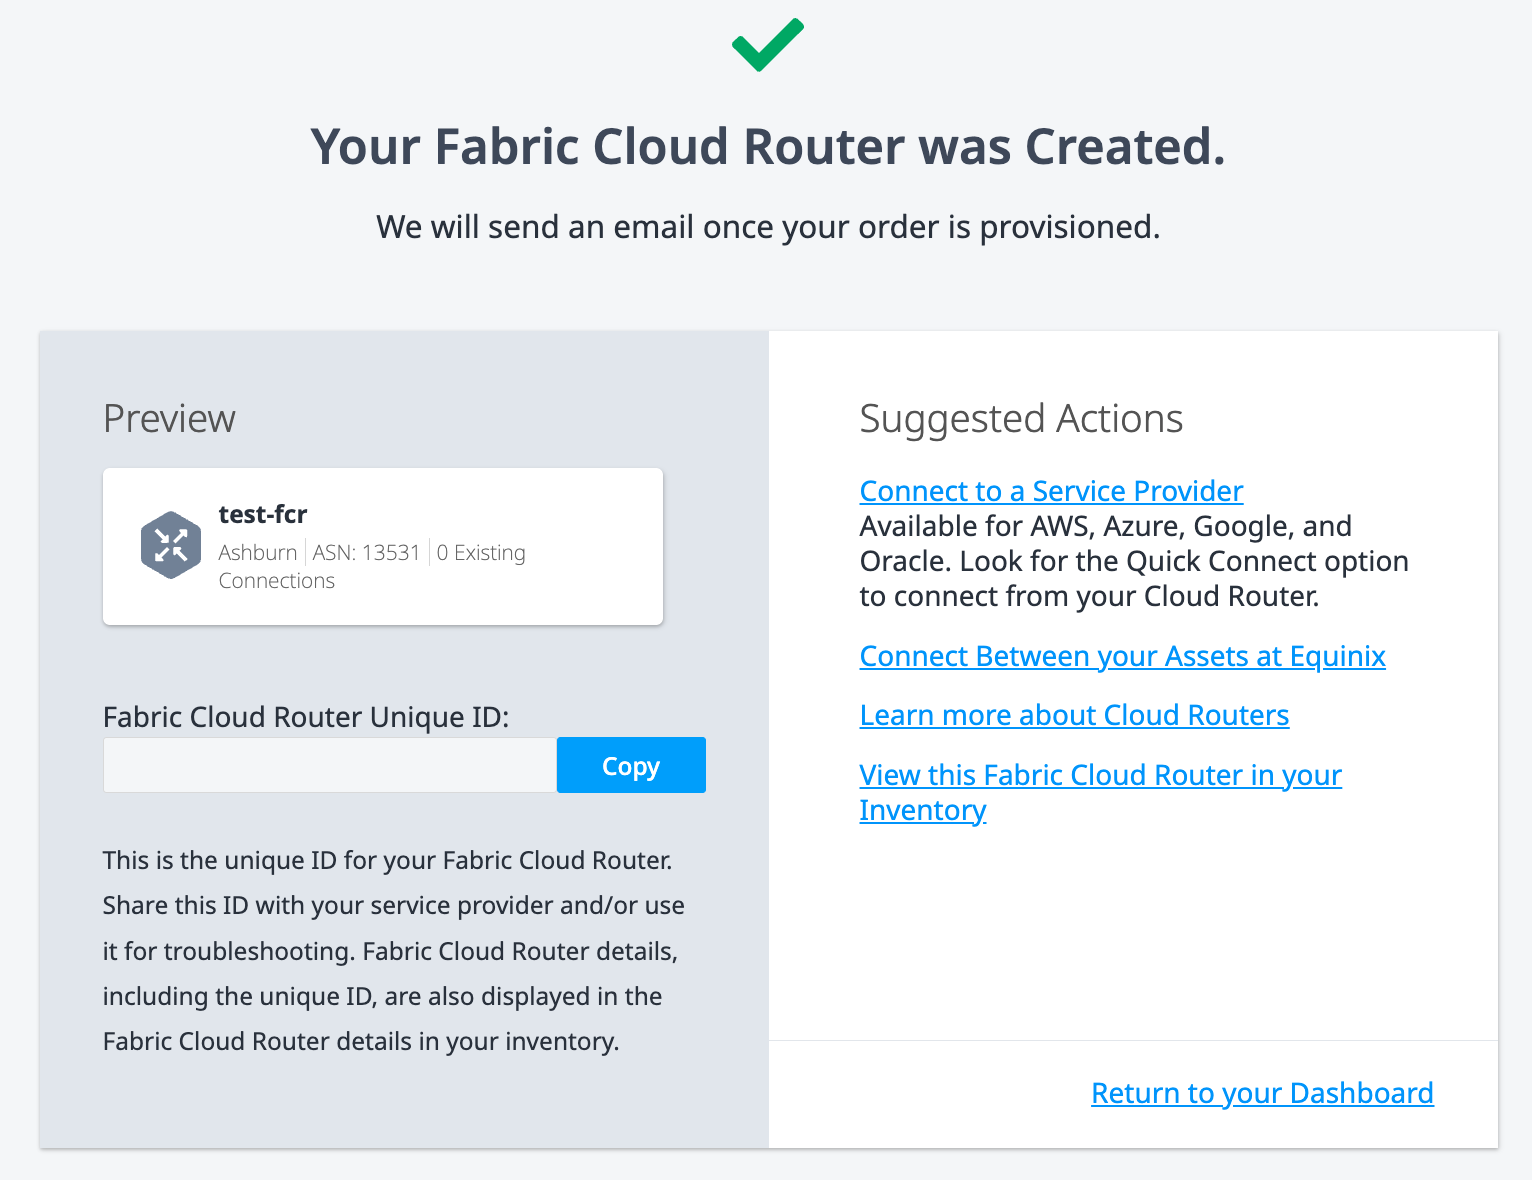This screenshot has height=1180, width=1532.
Task: Return to your Dashboard
Action: pos(1262,1093)
